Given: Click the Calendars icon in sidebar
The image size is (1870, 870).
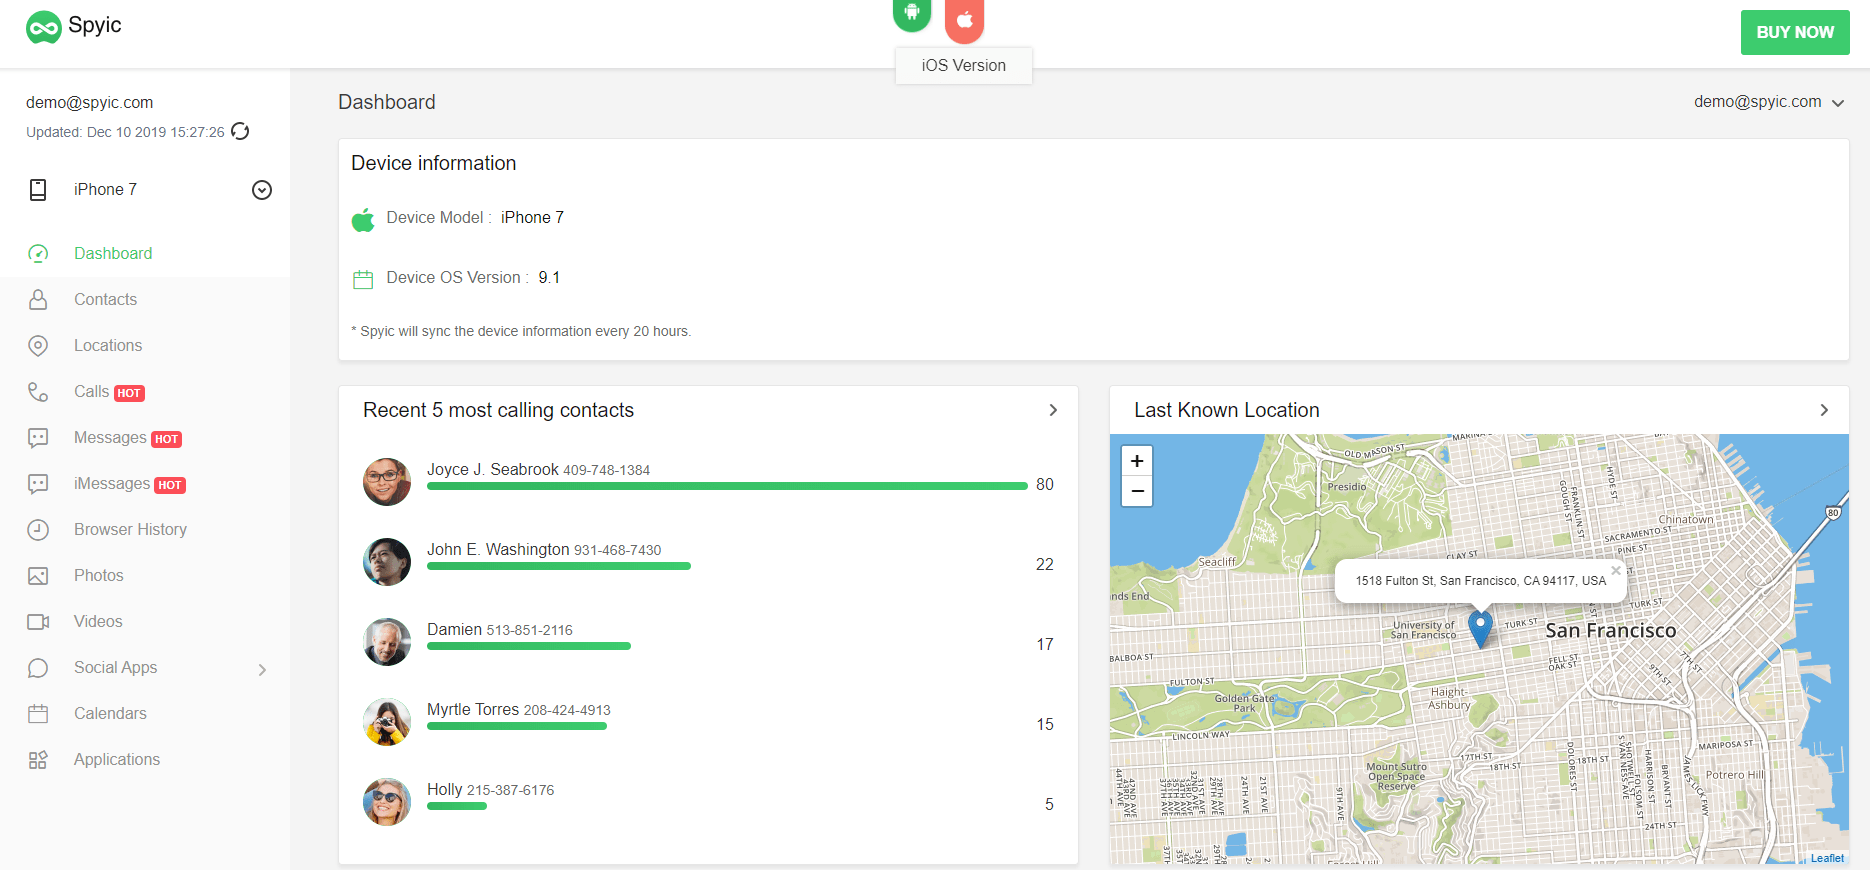Looking at the screenshot, I should pyautogui.click(x=38, y=714).
